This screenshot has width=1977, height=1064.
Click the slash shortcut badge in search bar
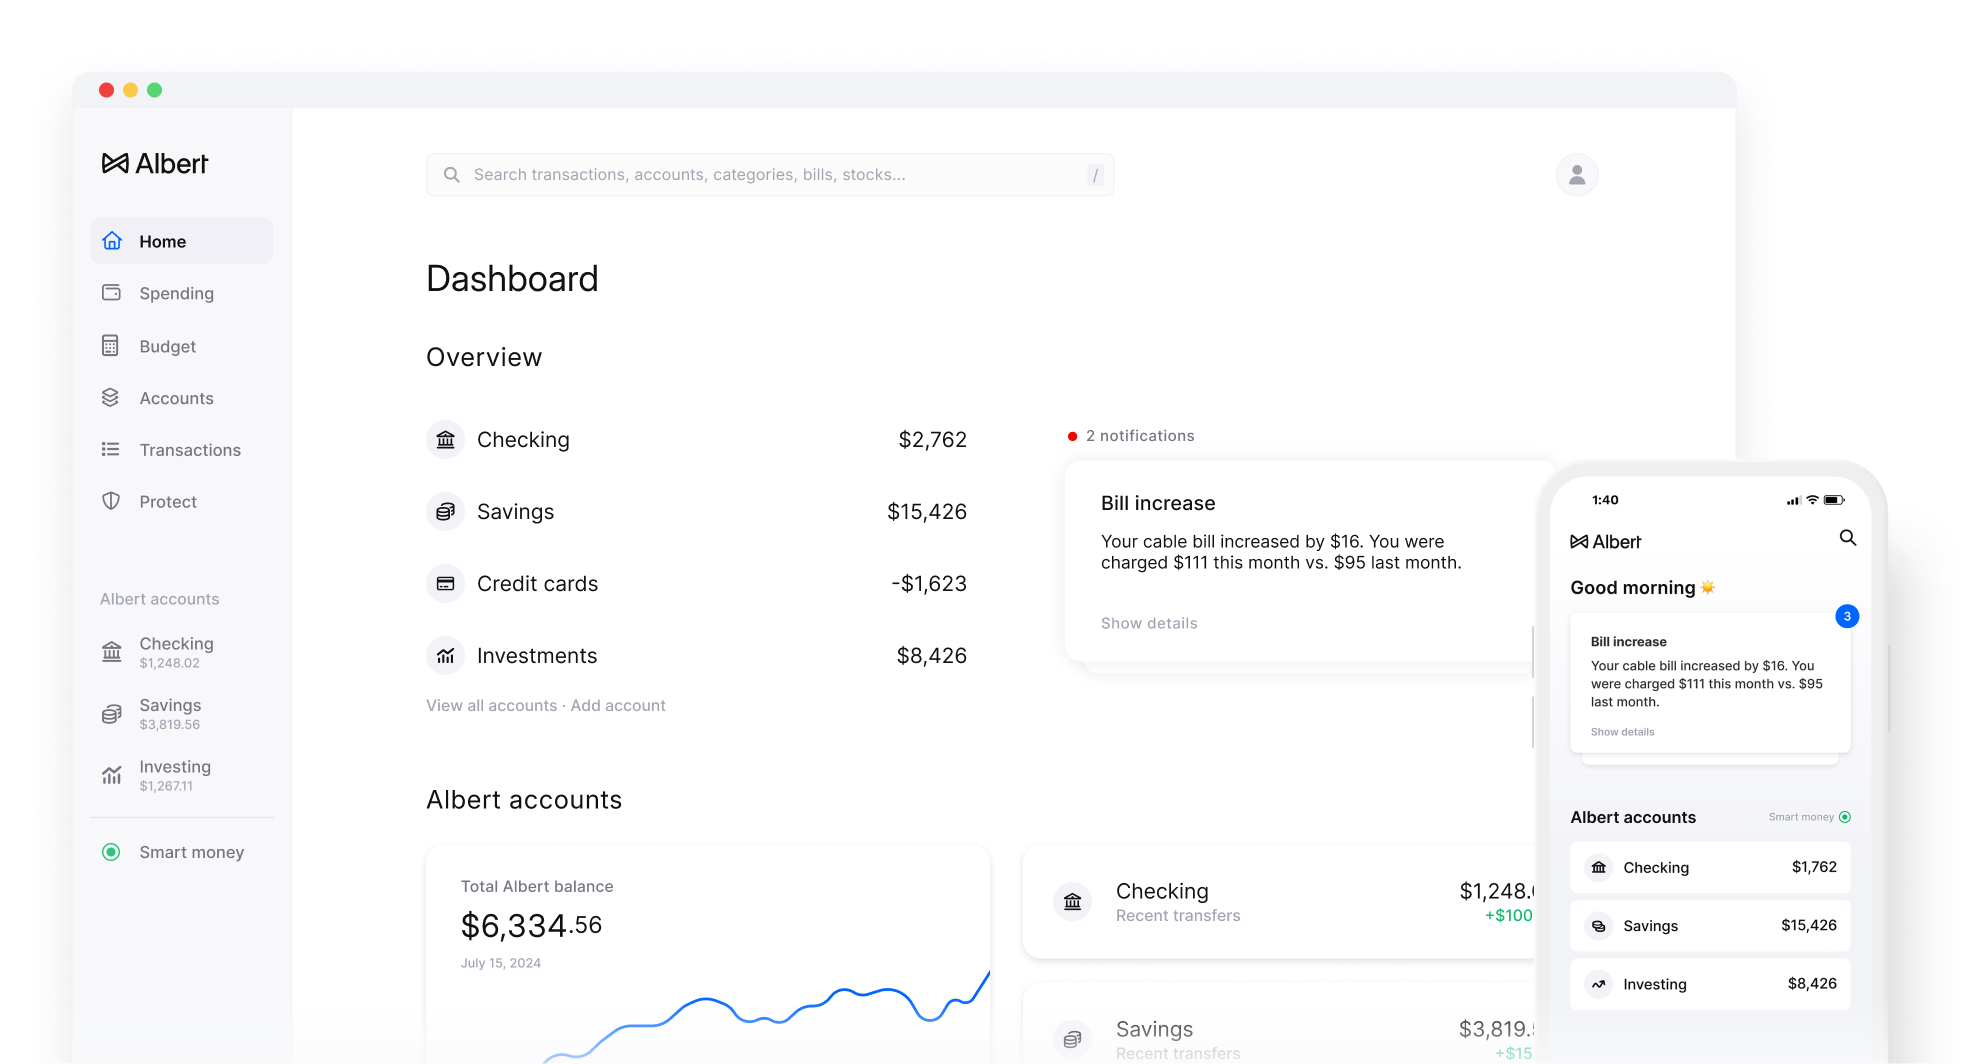point(1095,175)
